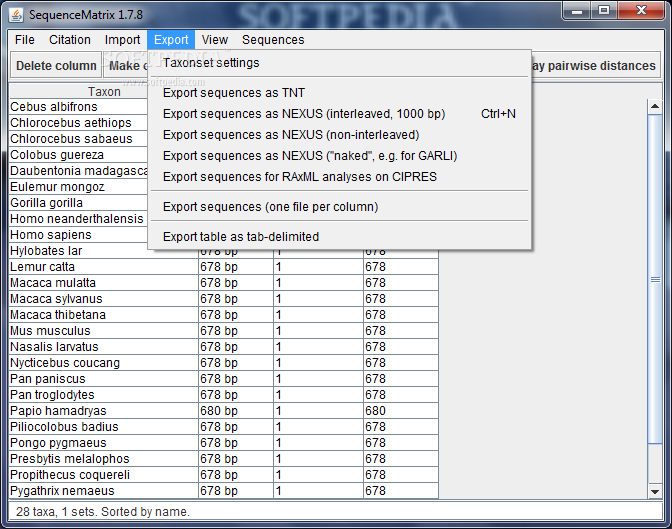672x529 pixels.
Task: Close the SequenceMatrix window
Action: point(641,11)
